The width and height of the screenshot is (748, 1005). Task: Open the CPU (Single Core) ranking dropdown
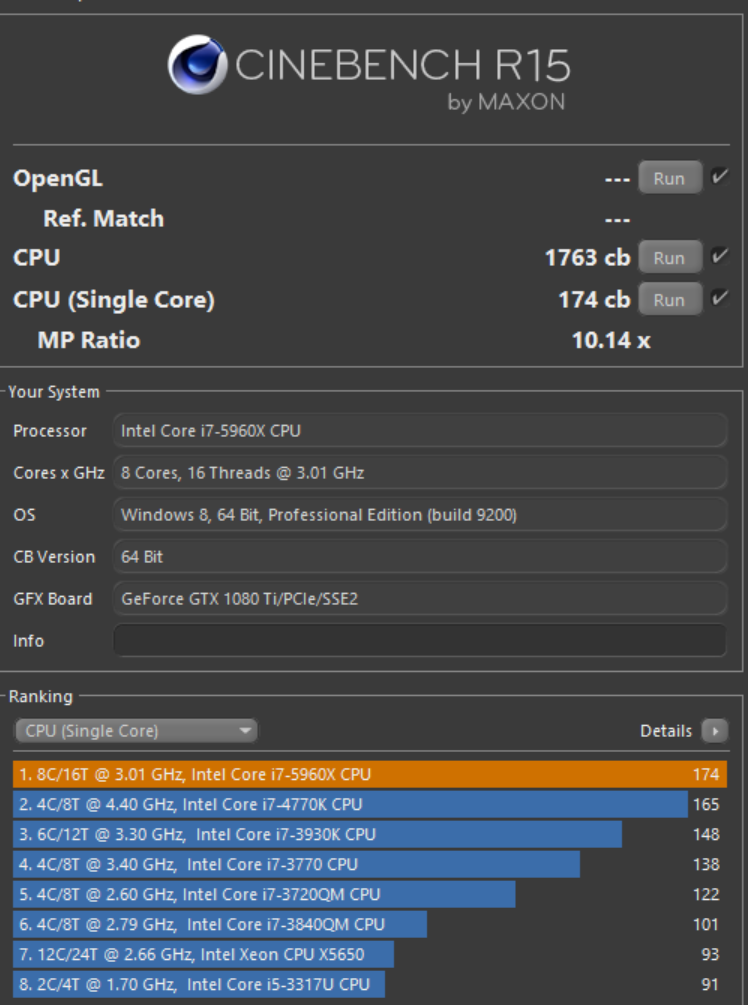coord(136,731)
